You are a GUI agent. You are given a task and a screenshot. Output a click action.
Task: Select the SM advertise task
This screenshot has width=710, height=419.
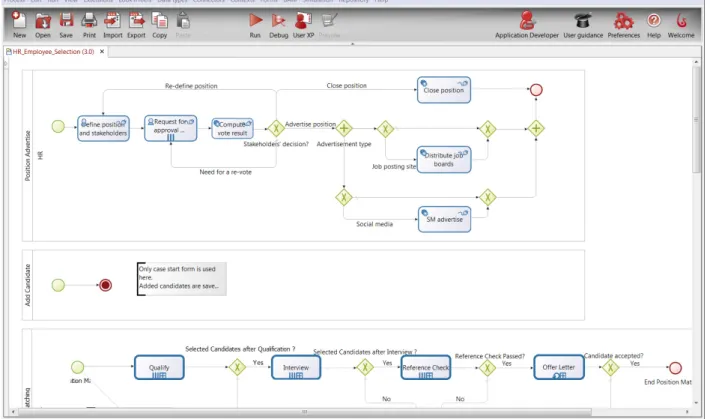tap(444, 219)
